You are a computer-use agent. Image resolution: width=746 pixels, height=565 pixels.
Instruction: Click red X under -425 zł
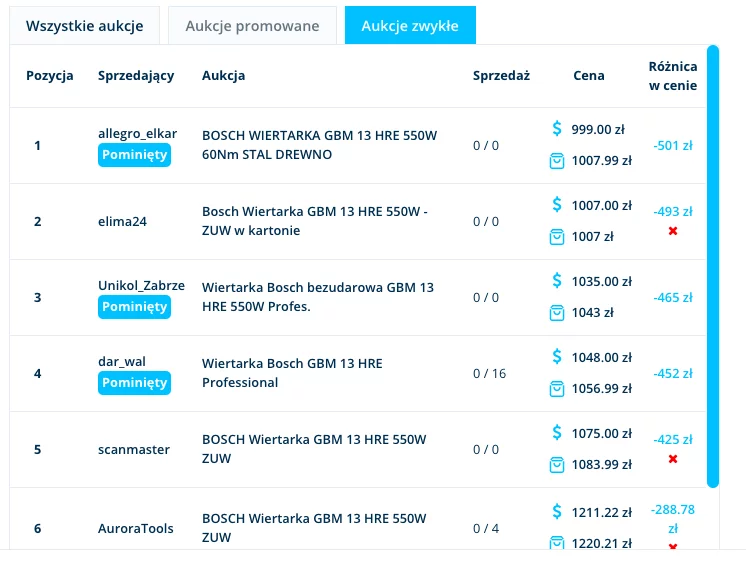click(673, 459)
